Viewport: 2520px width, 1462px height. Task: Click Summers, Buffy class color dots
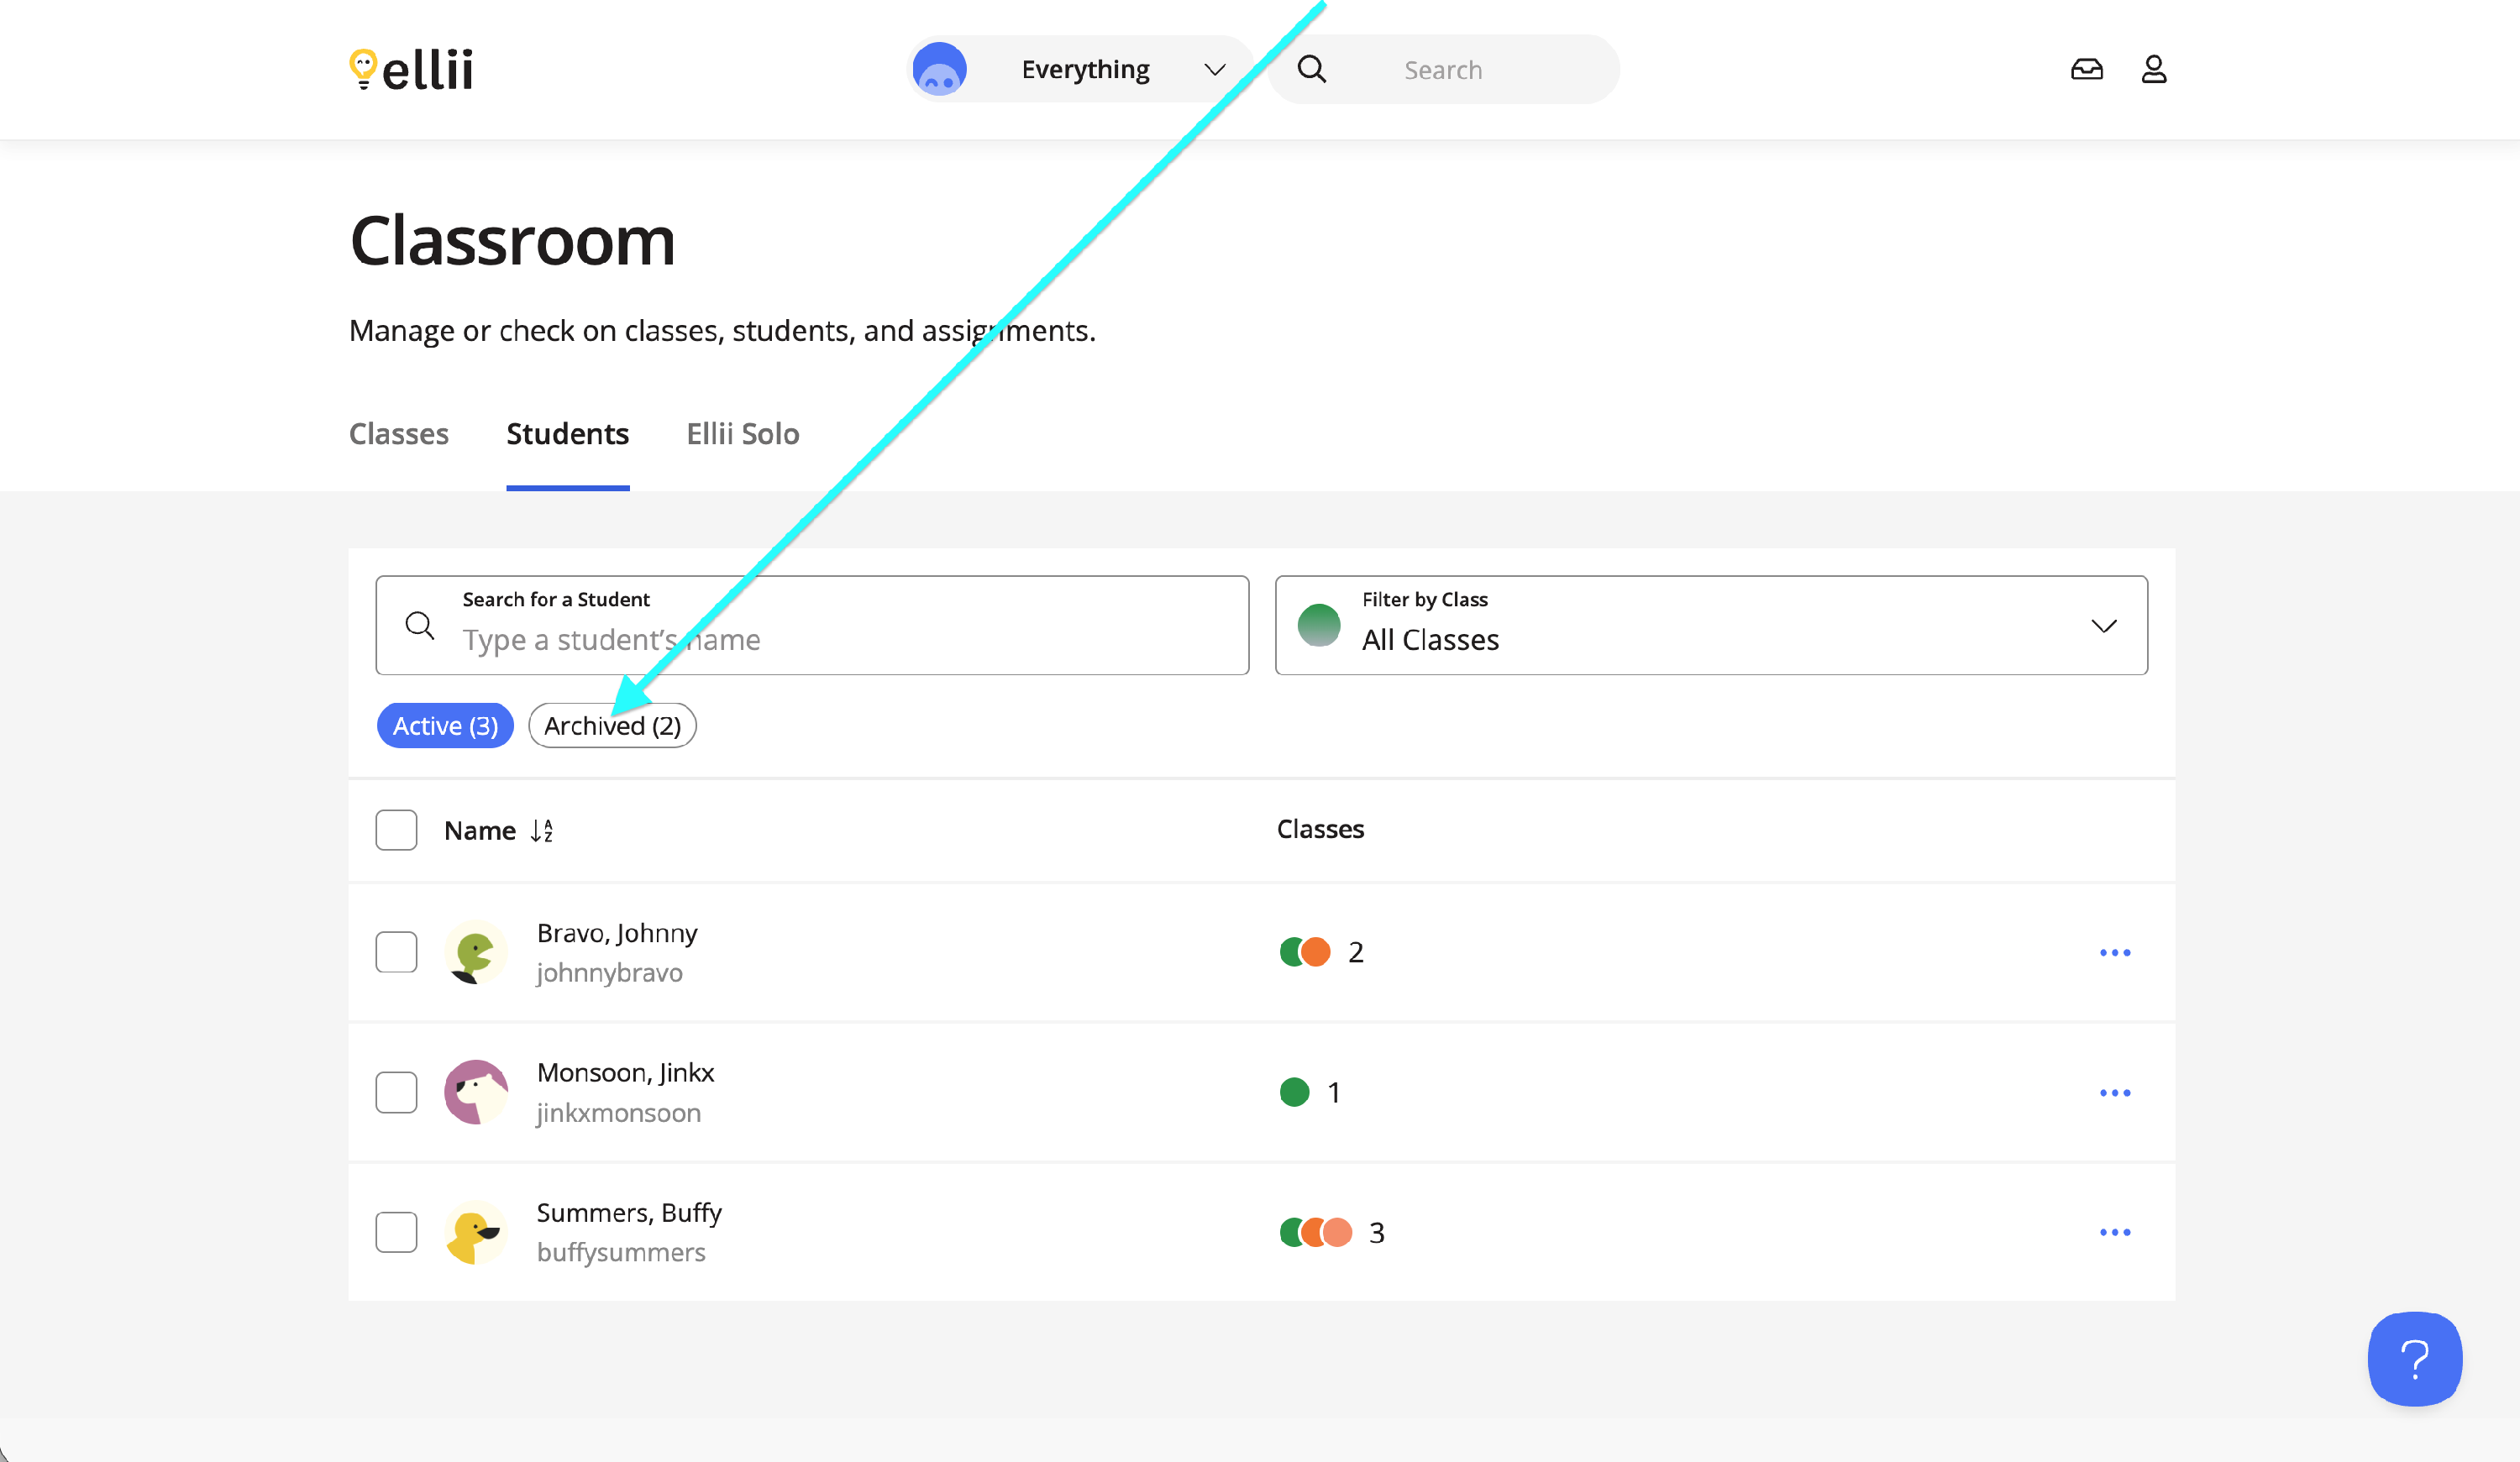point(1315,1232)
